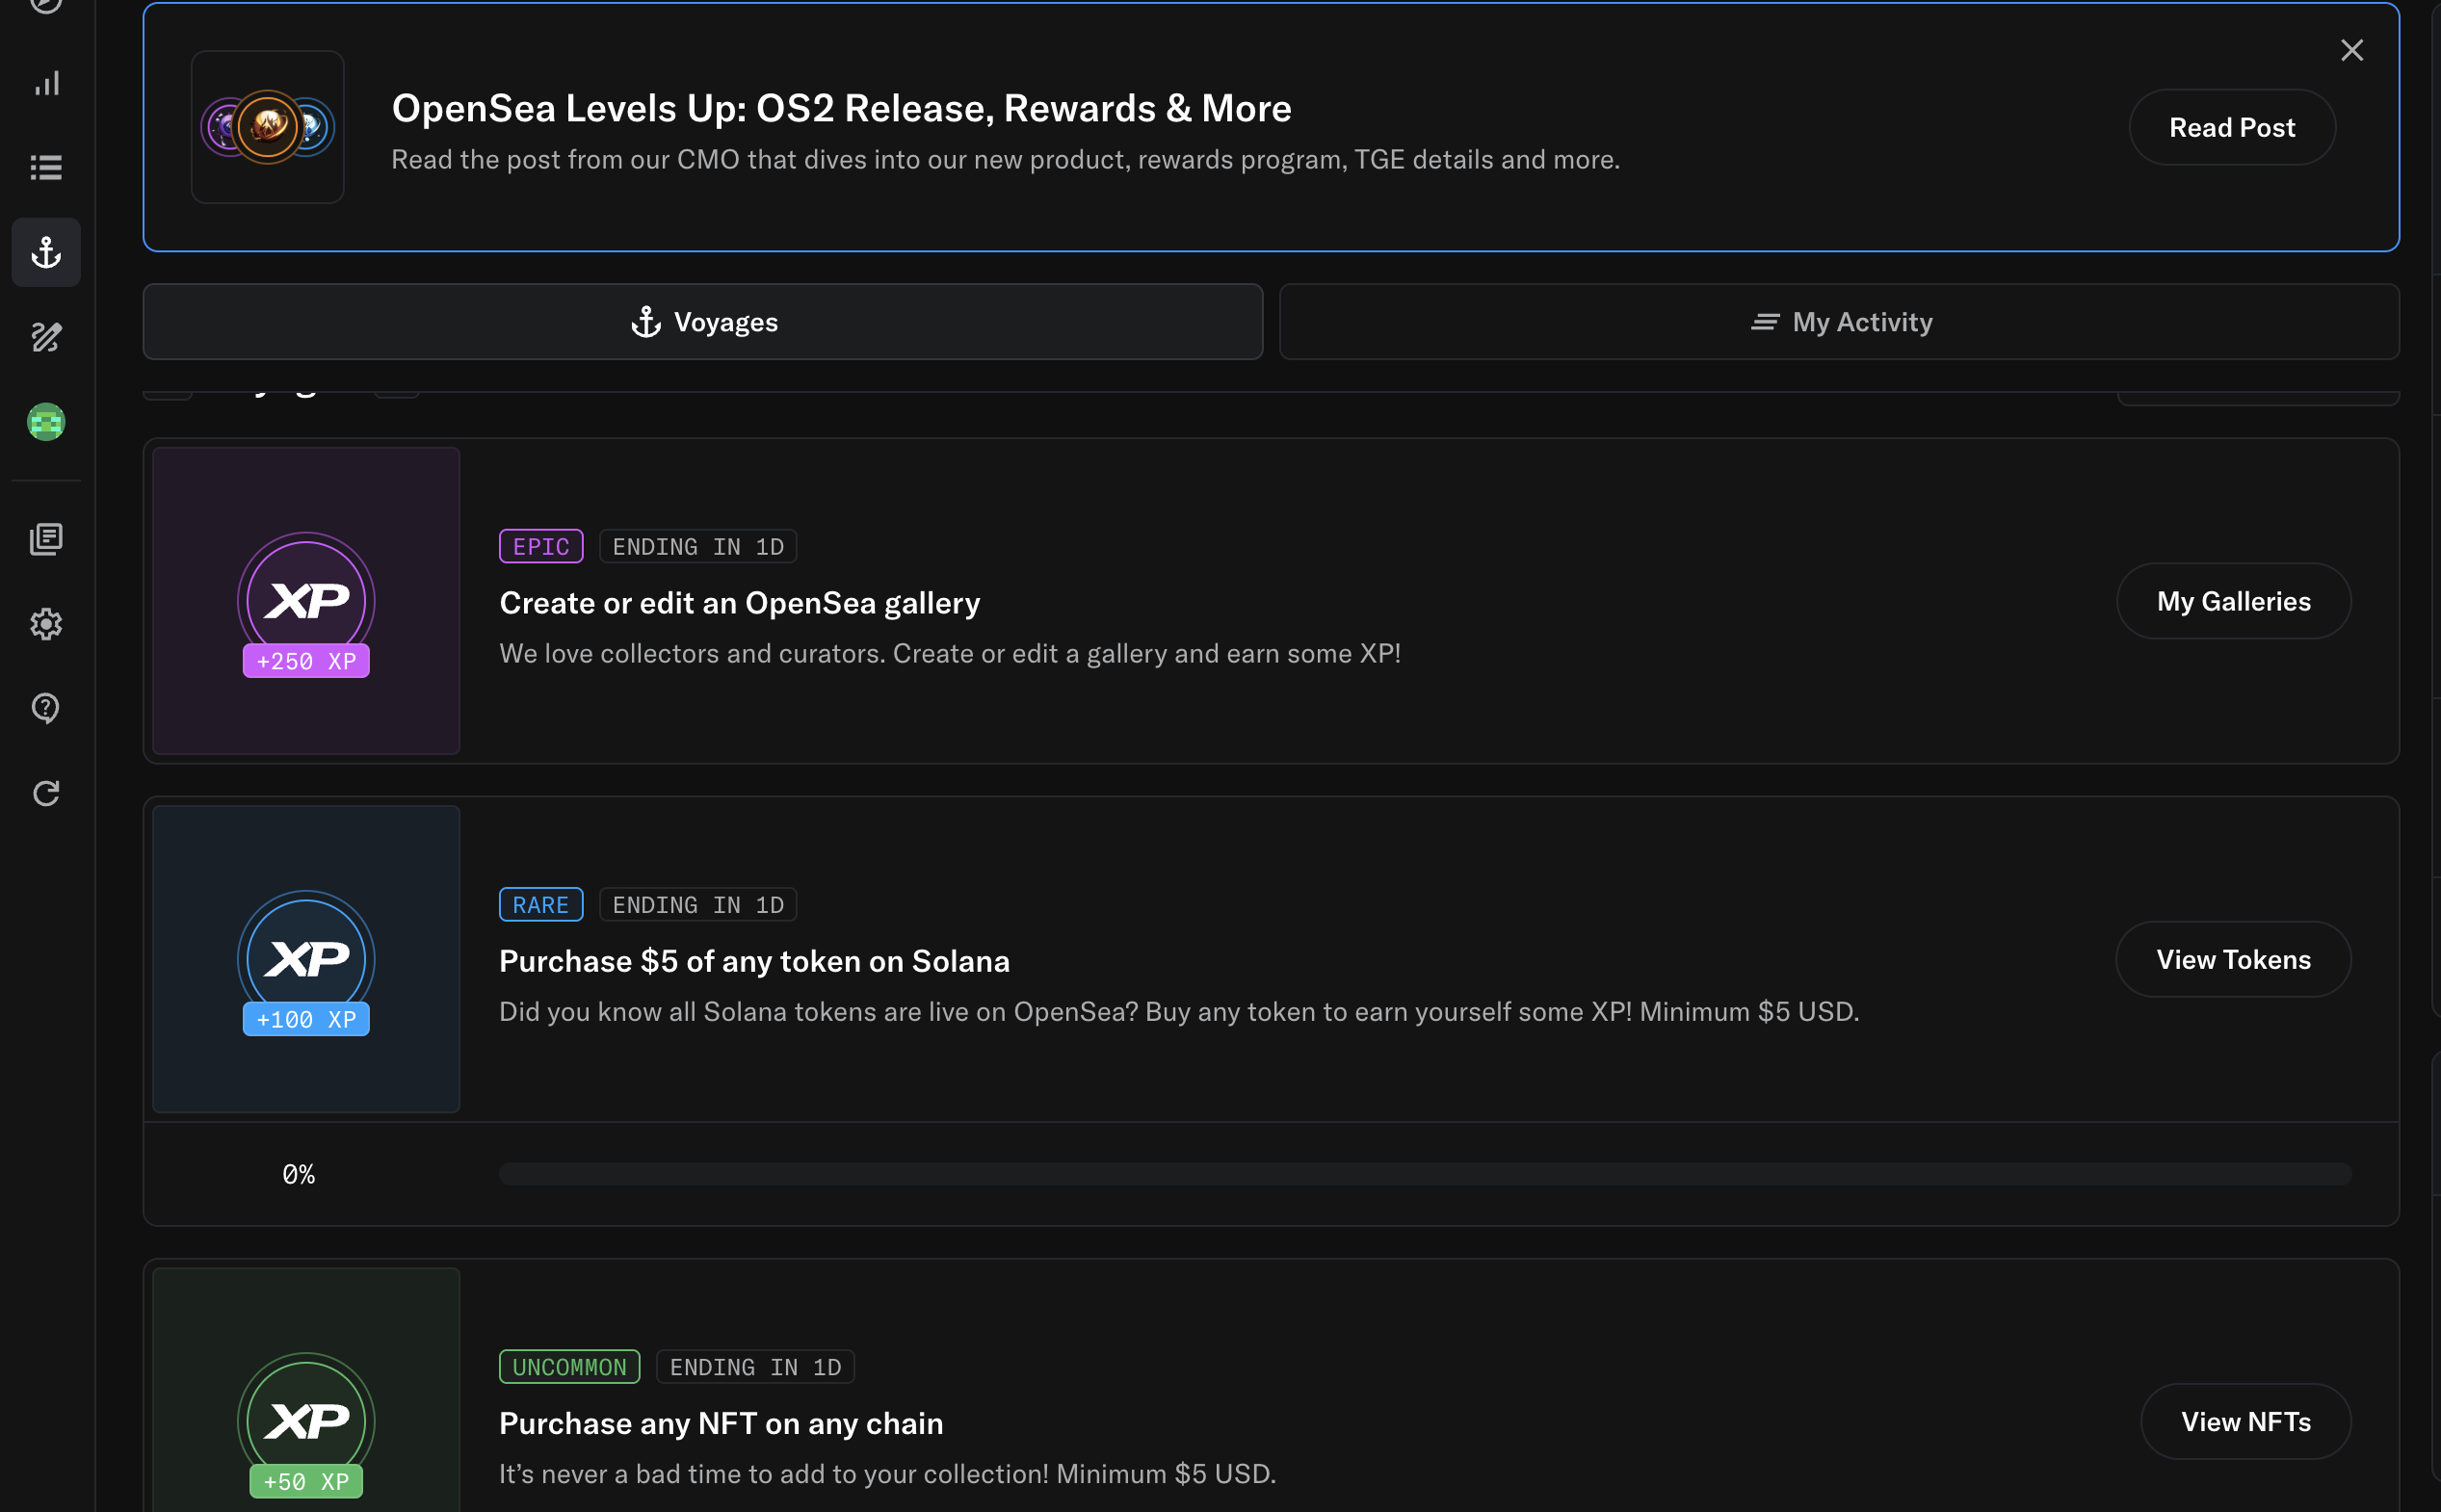Select the anchor Rewards sidebar icon

[x=46, y=253]
